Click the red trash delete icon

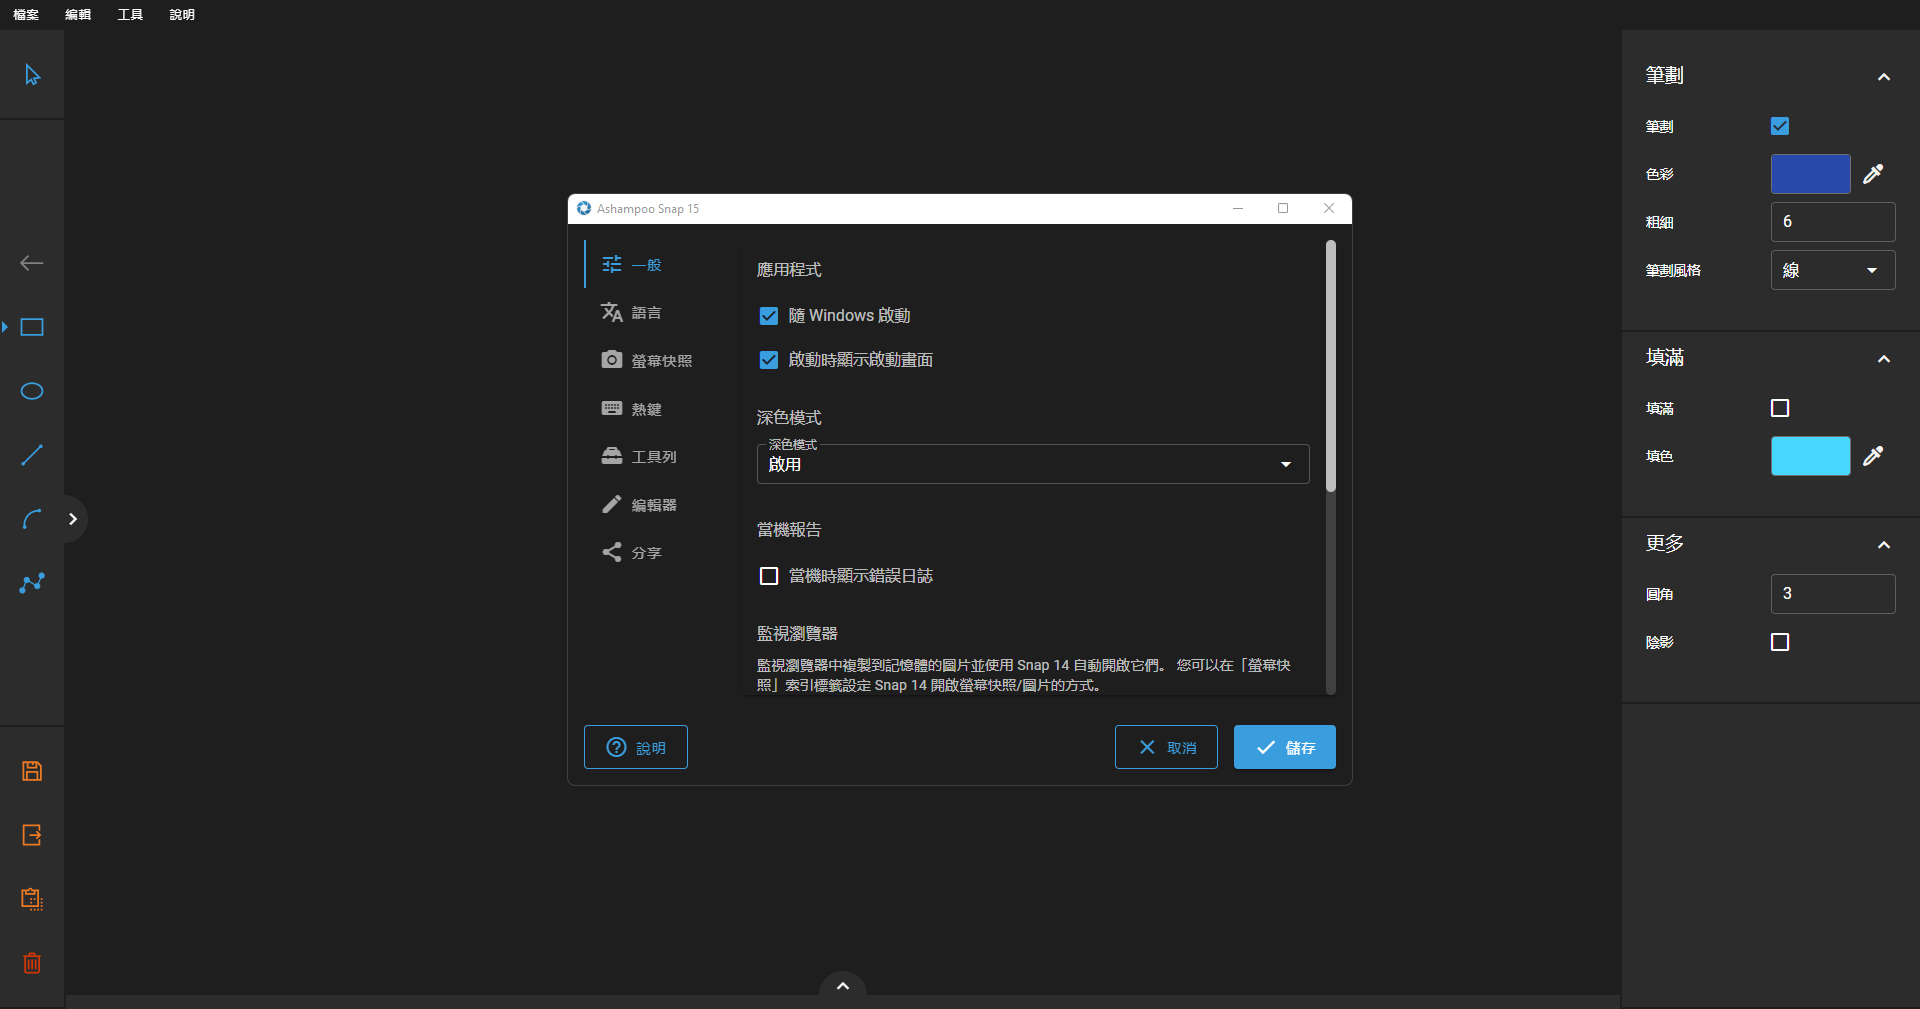32,963
